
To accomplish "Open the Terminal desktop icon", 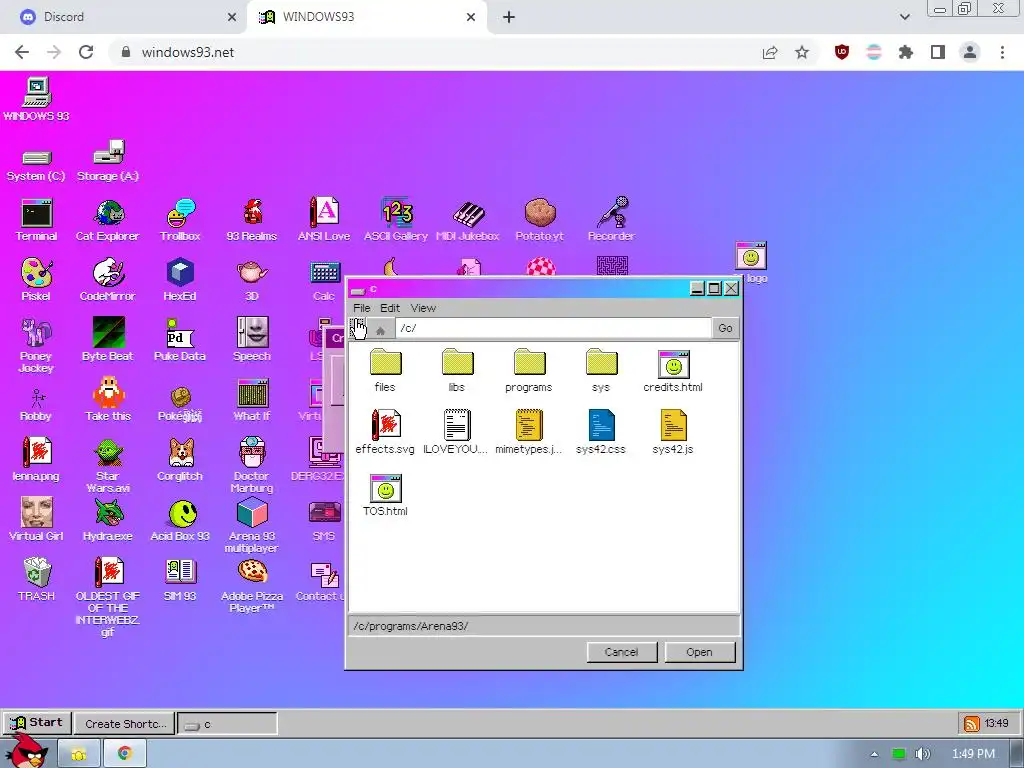I will pyautogui.click(x=37, y=220).
